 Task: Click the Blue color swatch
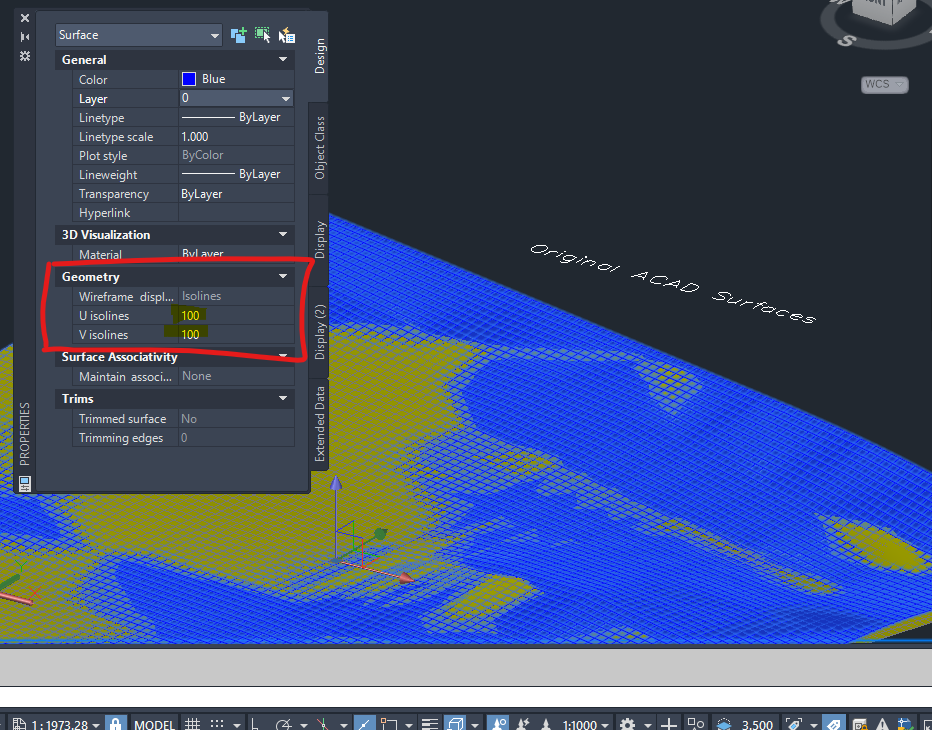(x=189, y=79)
